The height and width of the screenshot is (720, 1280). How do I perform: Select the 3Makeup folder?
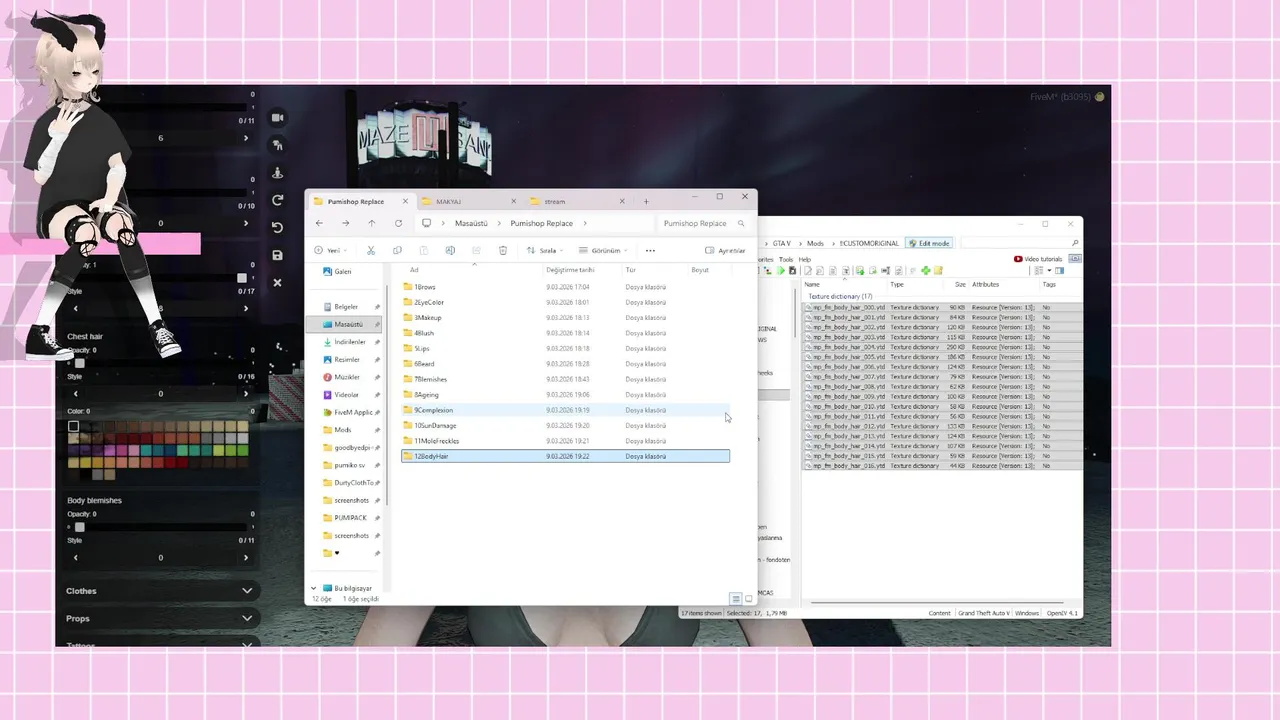[x=565, y=317]
